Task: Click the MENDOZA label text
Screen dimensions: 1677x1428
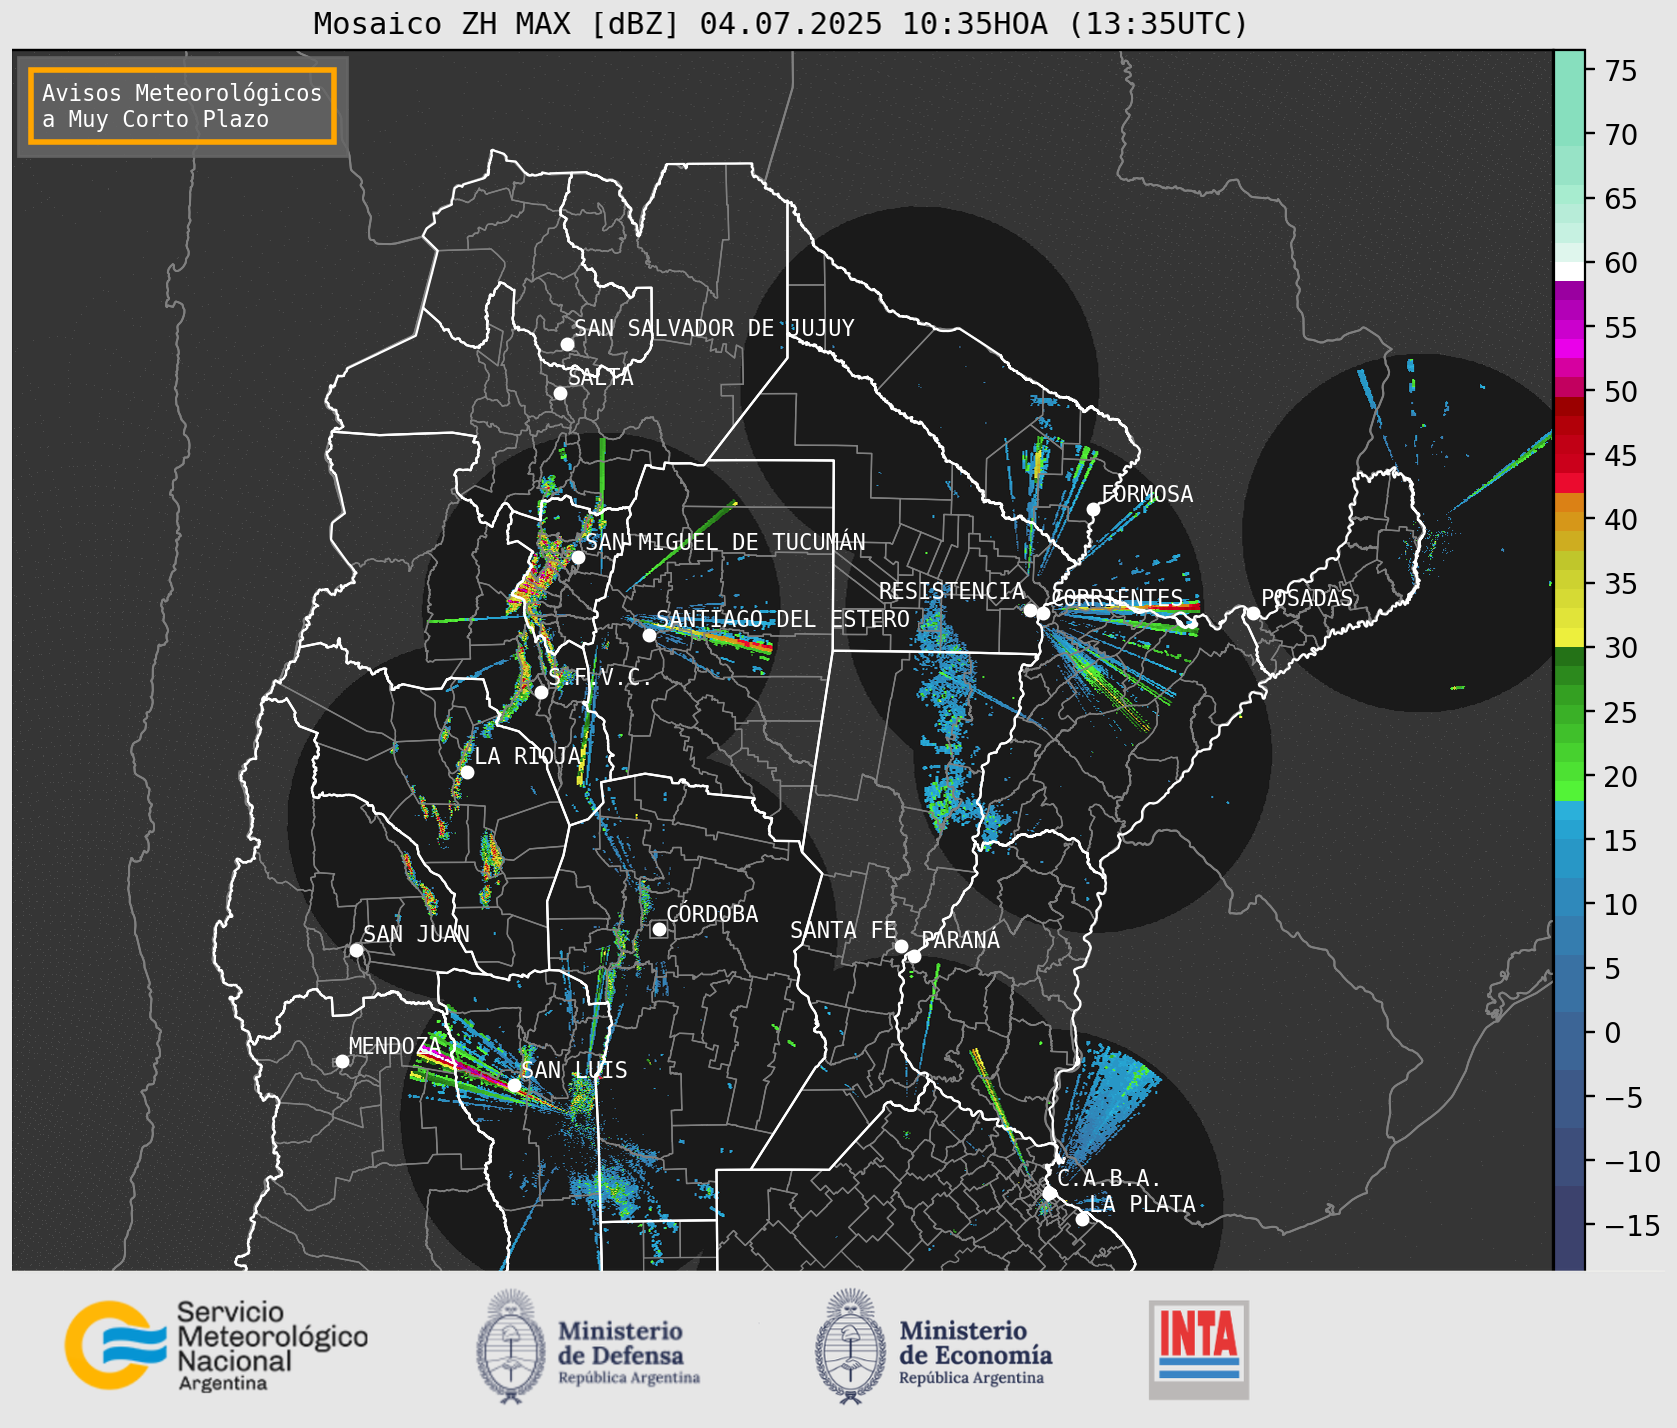Action: pos(394,1046)
